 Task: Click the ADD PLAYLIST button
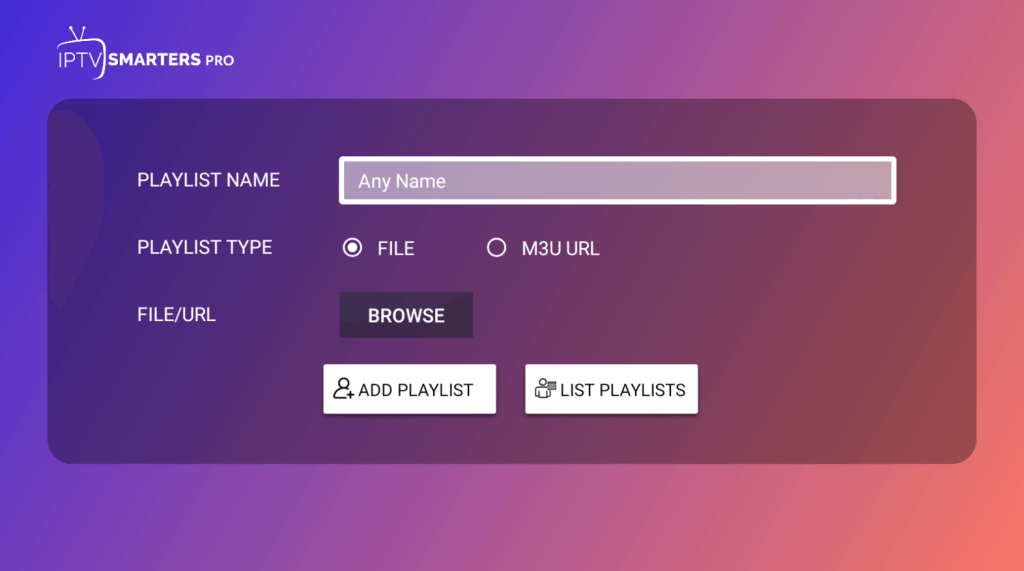pyautogui.click(x=409, y=389)
